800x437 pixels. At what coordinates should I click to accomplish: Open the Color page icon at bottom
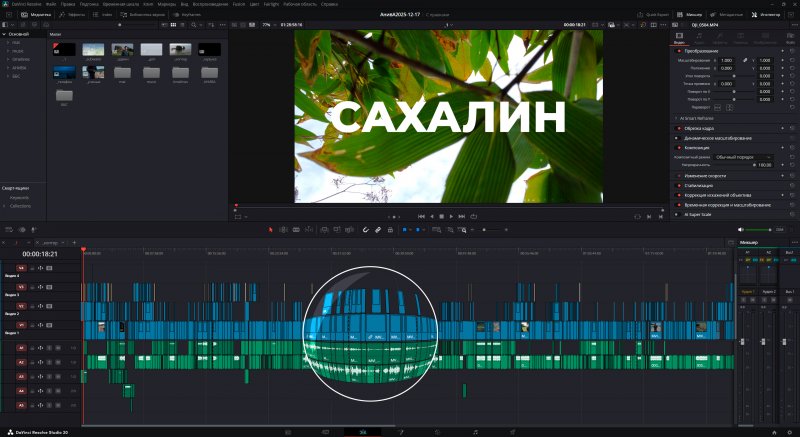click(438, 432)
